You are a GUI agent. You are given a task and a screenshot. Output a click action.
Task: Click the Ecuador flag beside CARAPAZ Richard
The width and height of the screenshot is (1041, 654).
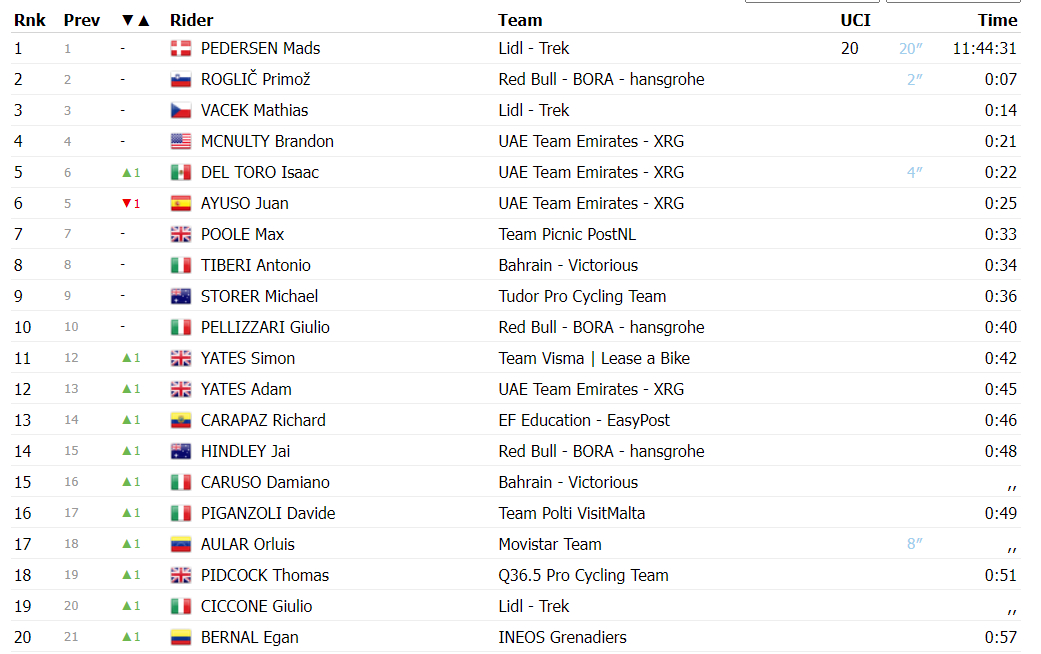181,420
